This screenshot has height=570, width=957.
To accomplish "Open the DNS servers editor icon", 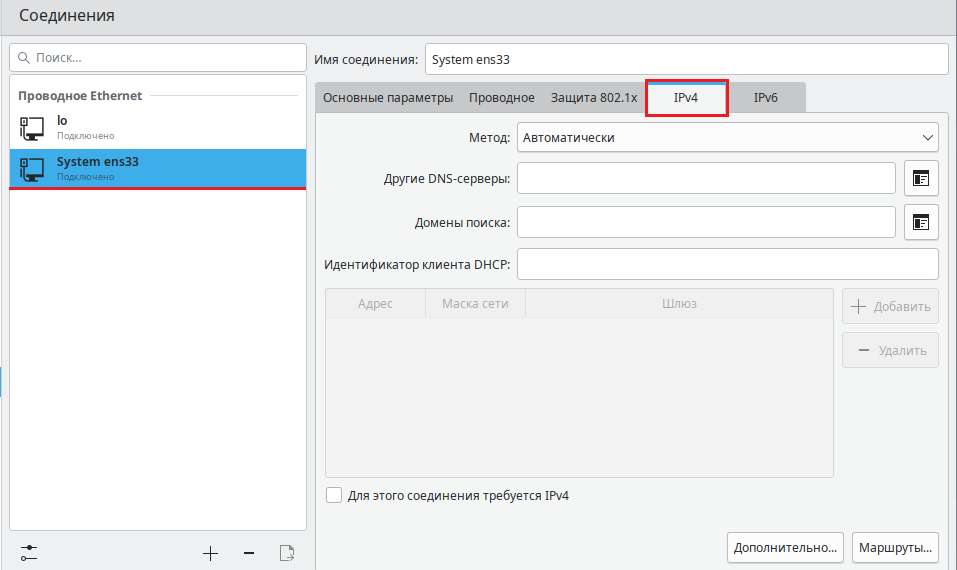I will pyautogui.click(x=921, y=178).
